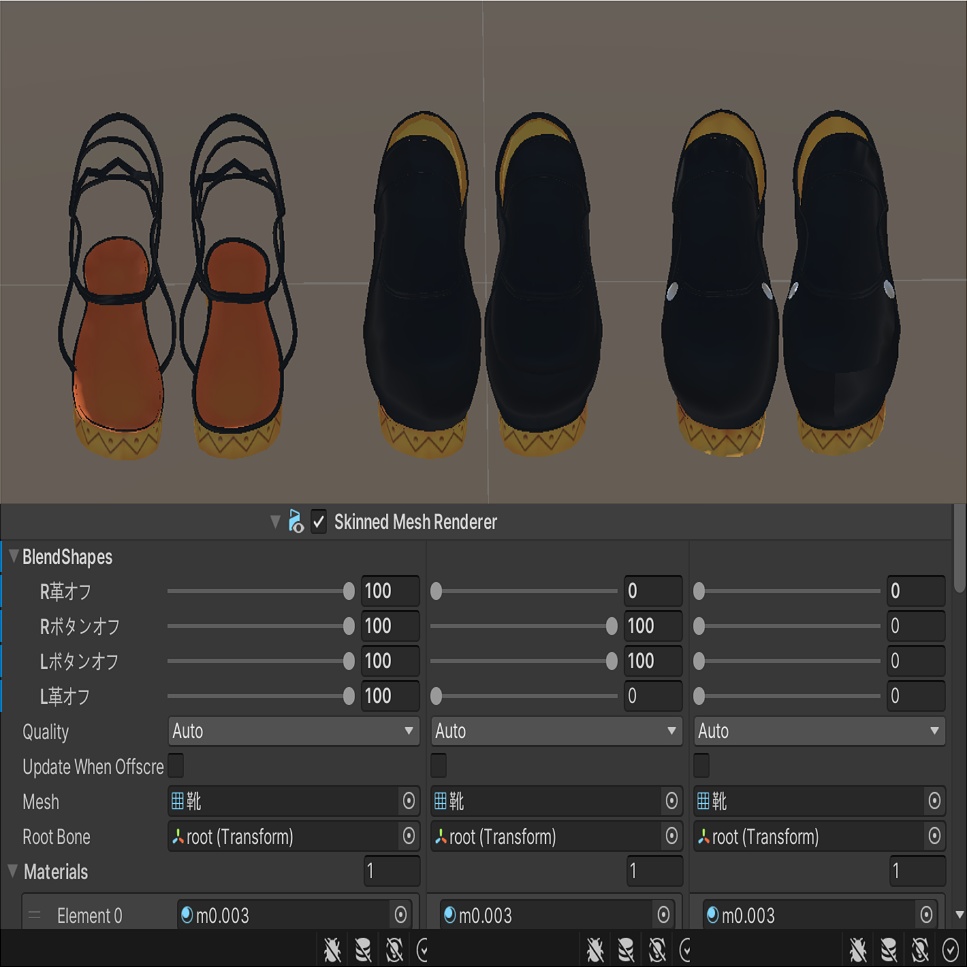Open the object picker for the middle column's Mesh field
Viewport: 967px width, 967px height.
[x=671, y=801]
